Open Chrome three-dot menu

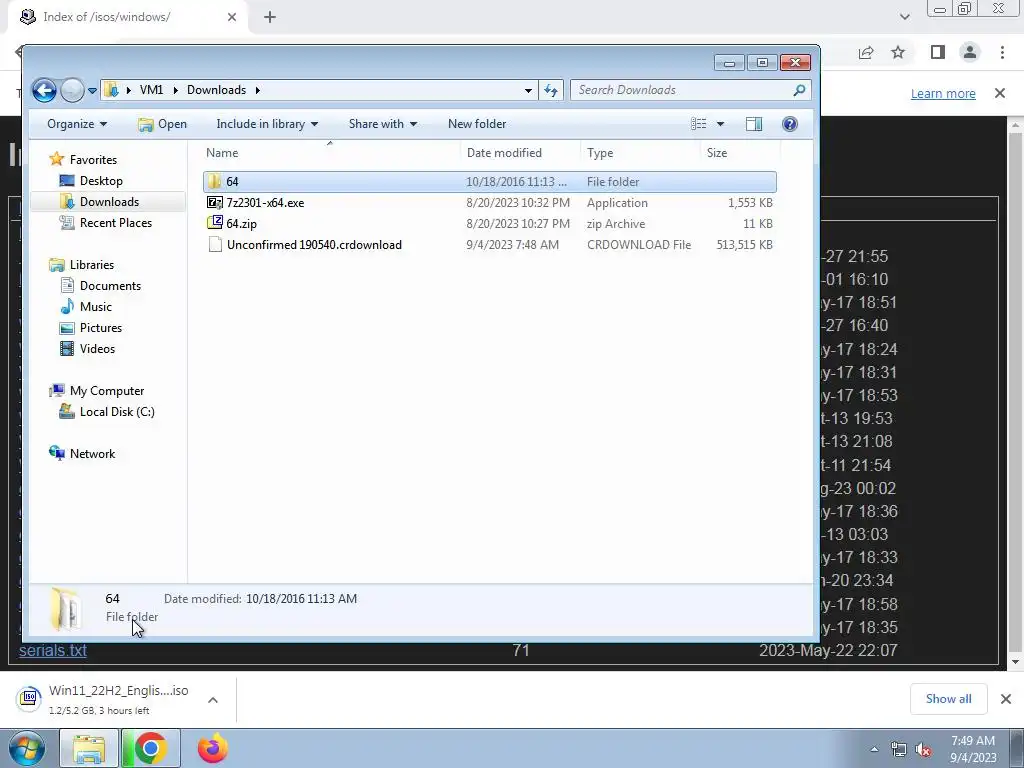pyautogui.click(x=1002, y=52)
